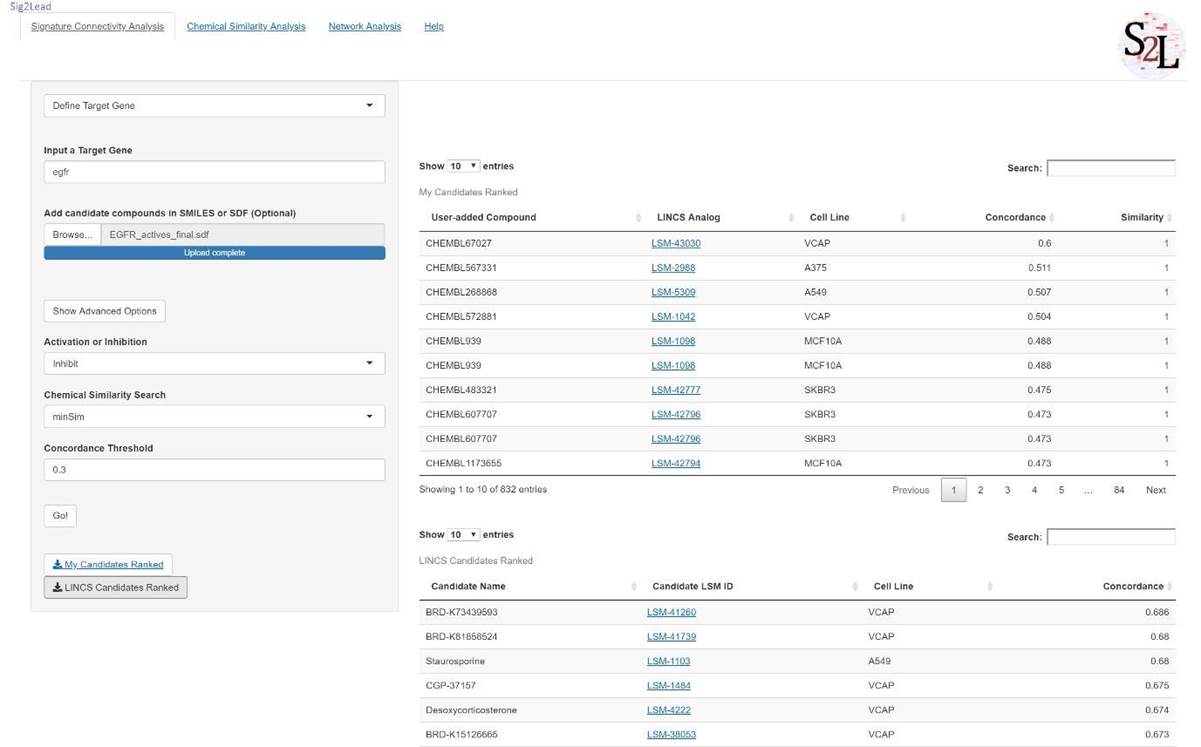1201x747 pixels.
Task: Download LINCS Candidates Ranked file
Action: (x=115, y=588)
